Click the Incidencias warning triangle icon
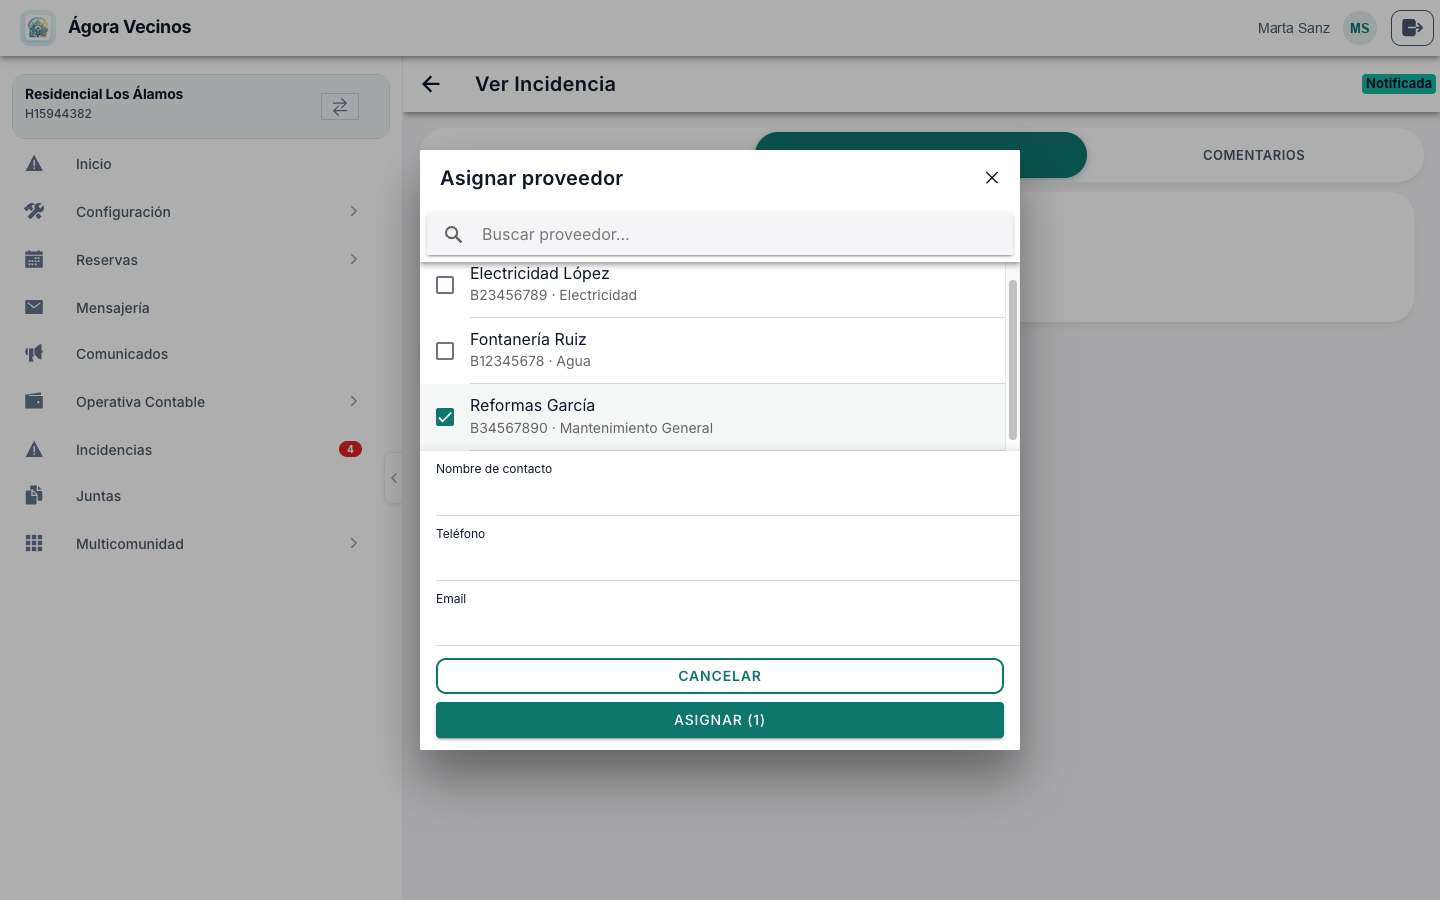Viewport: 1440px width, 900px height. pyautogui.click(x=34, y=449)
